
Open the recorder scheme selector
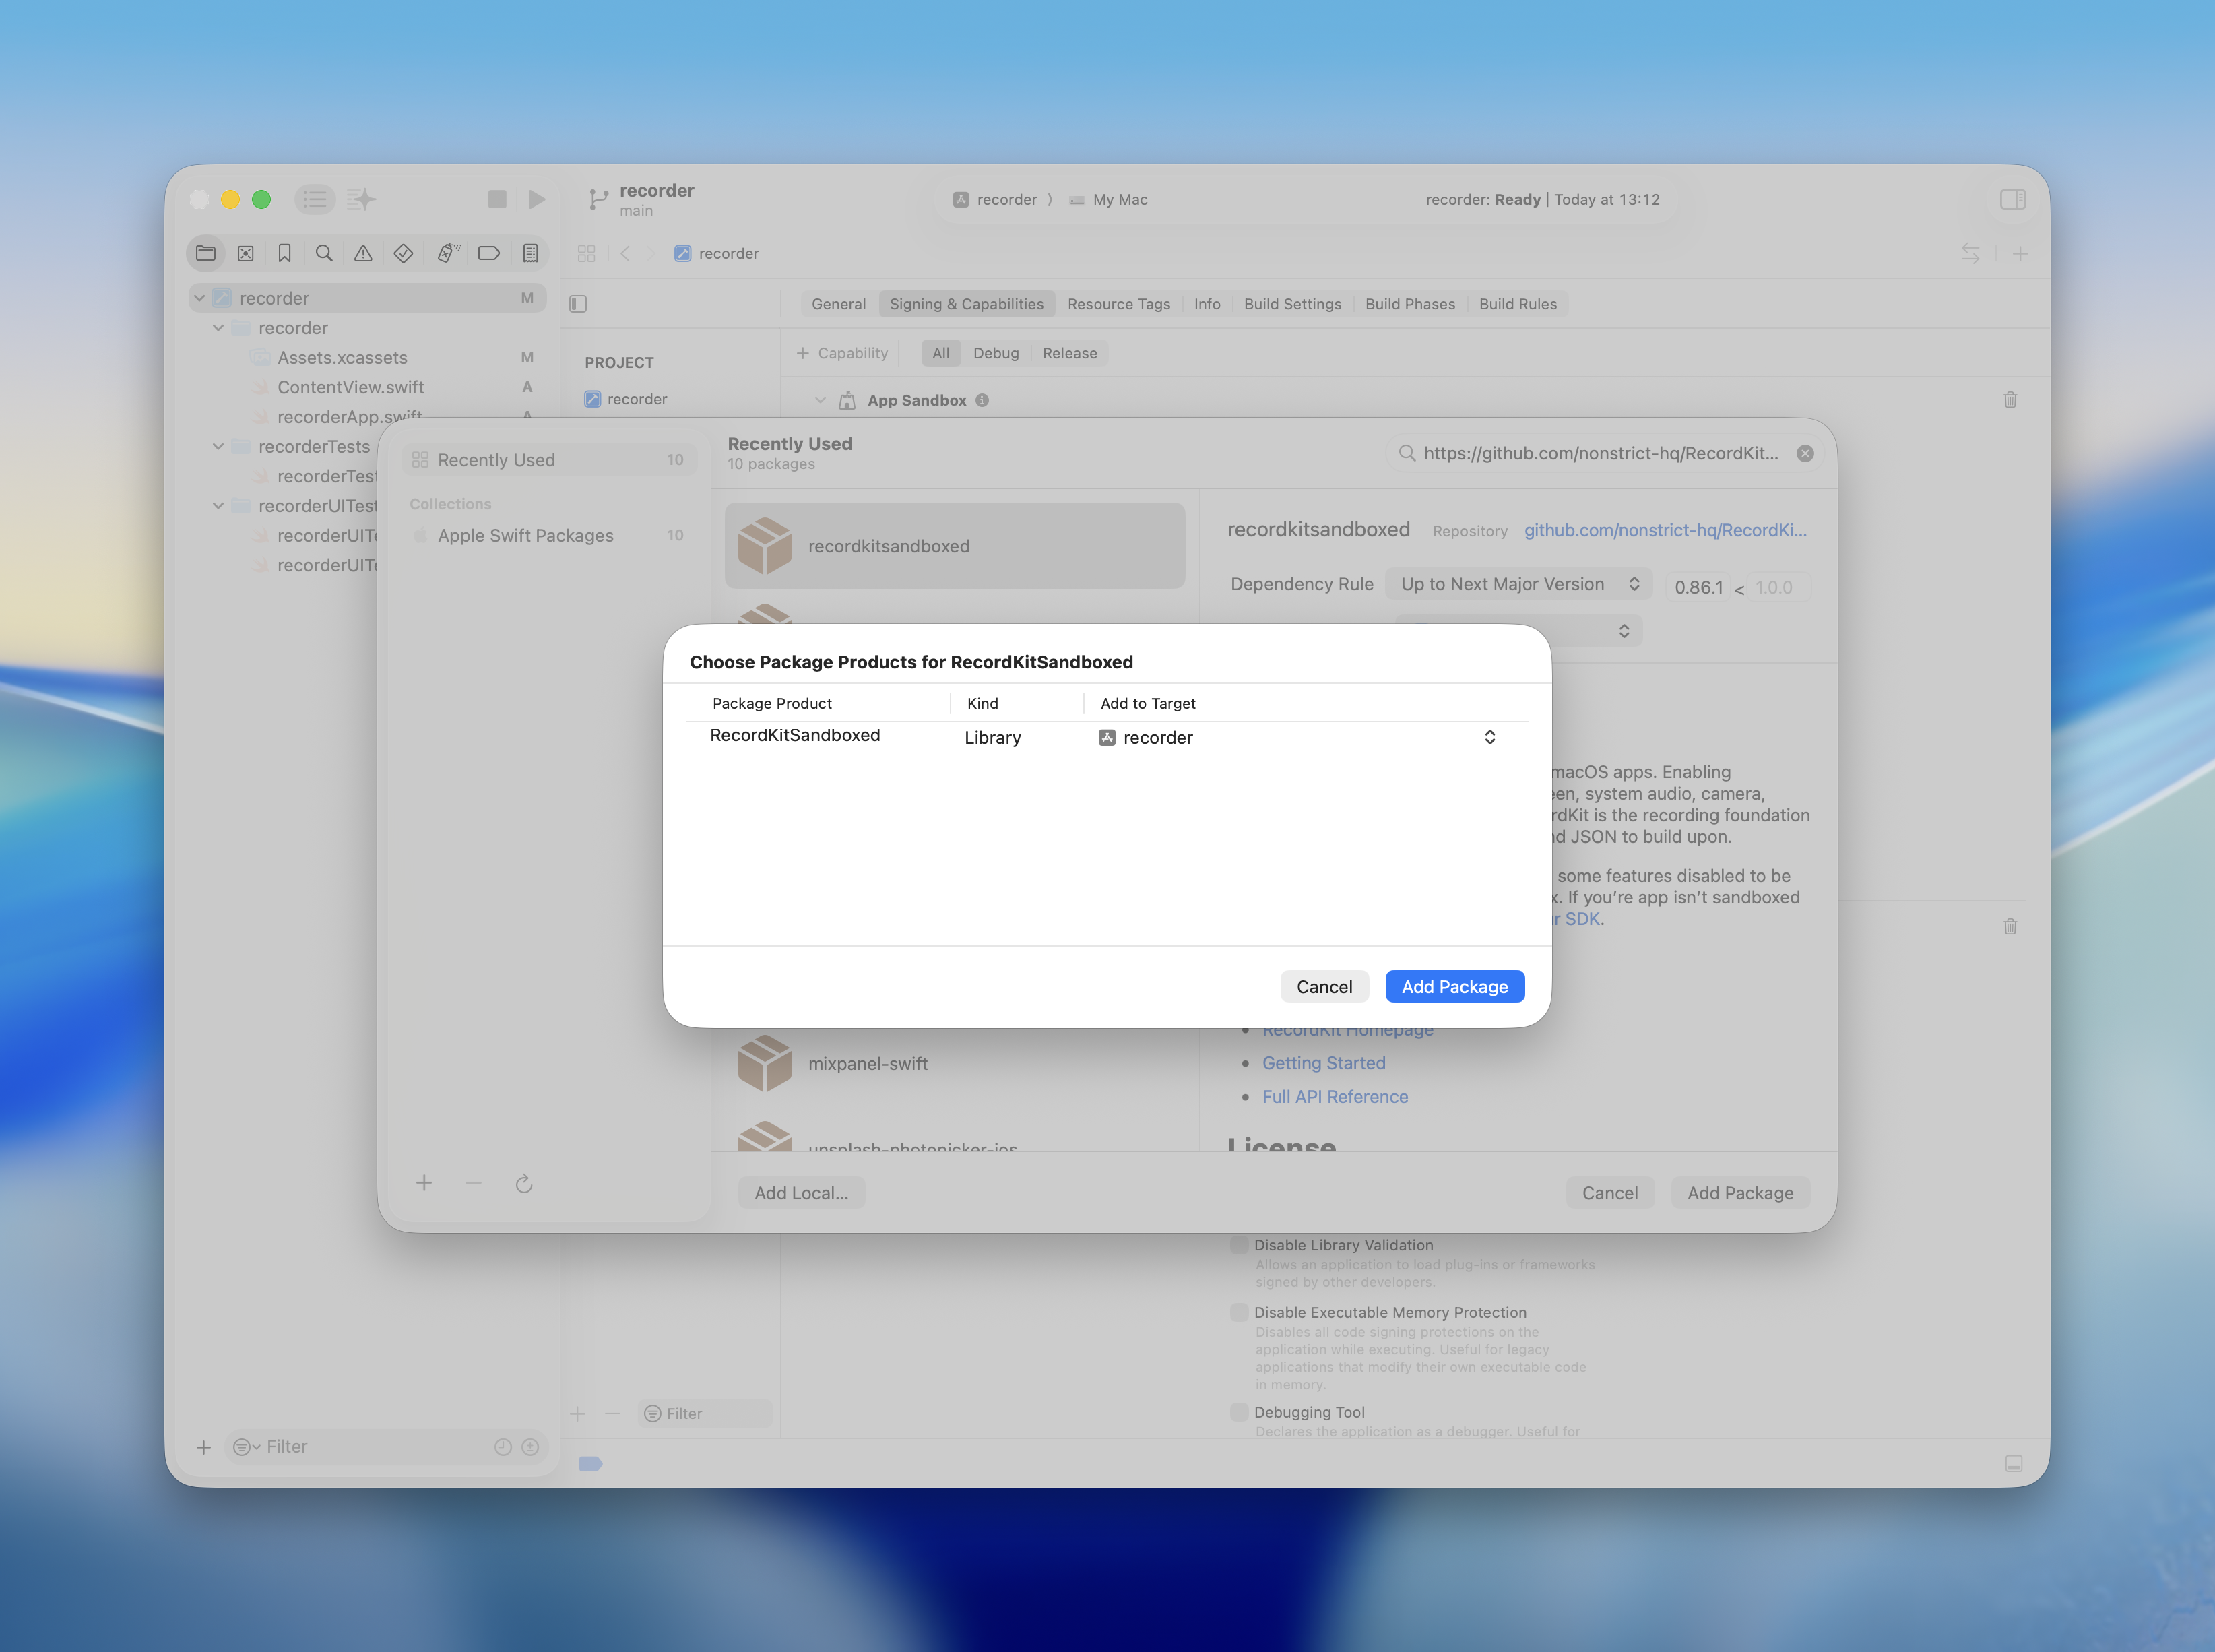tap(995, 200)
